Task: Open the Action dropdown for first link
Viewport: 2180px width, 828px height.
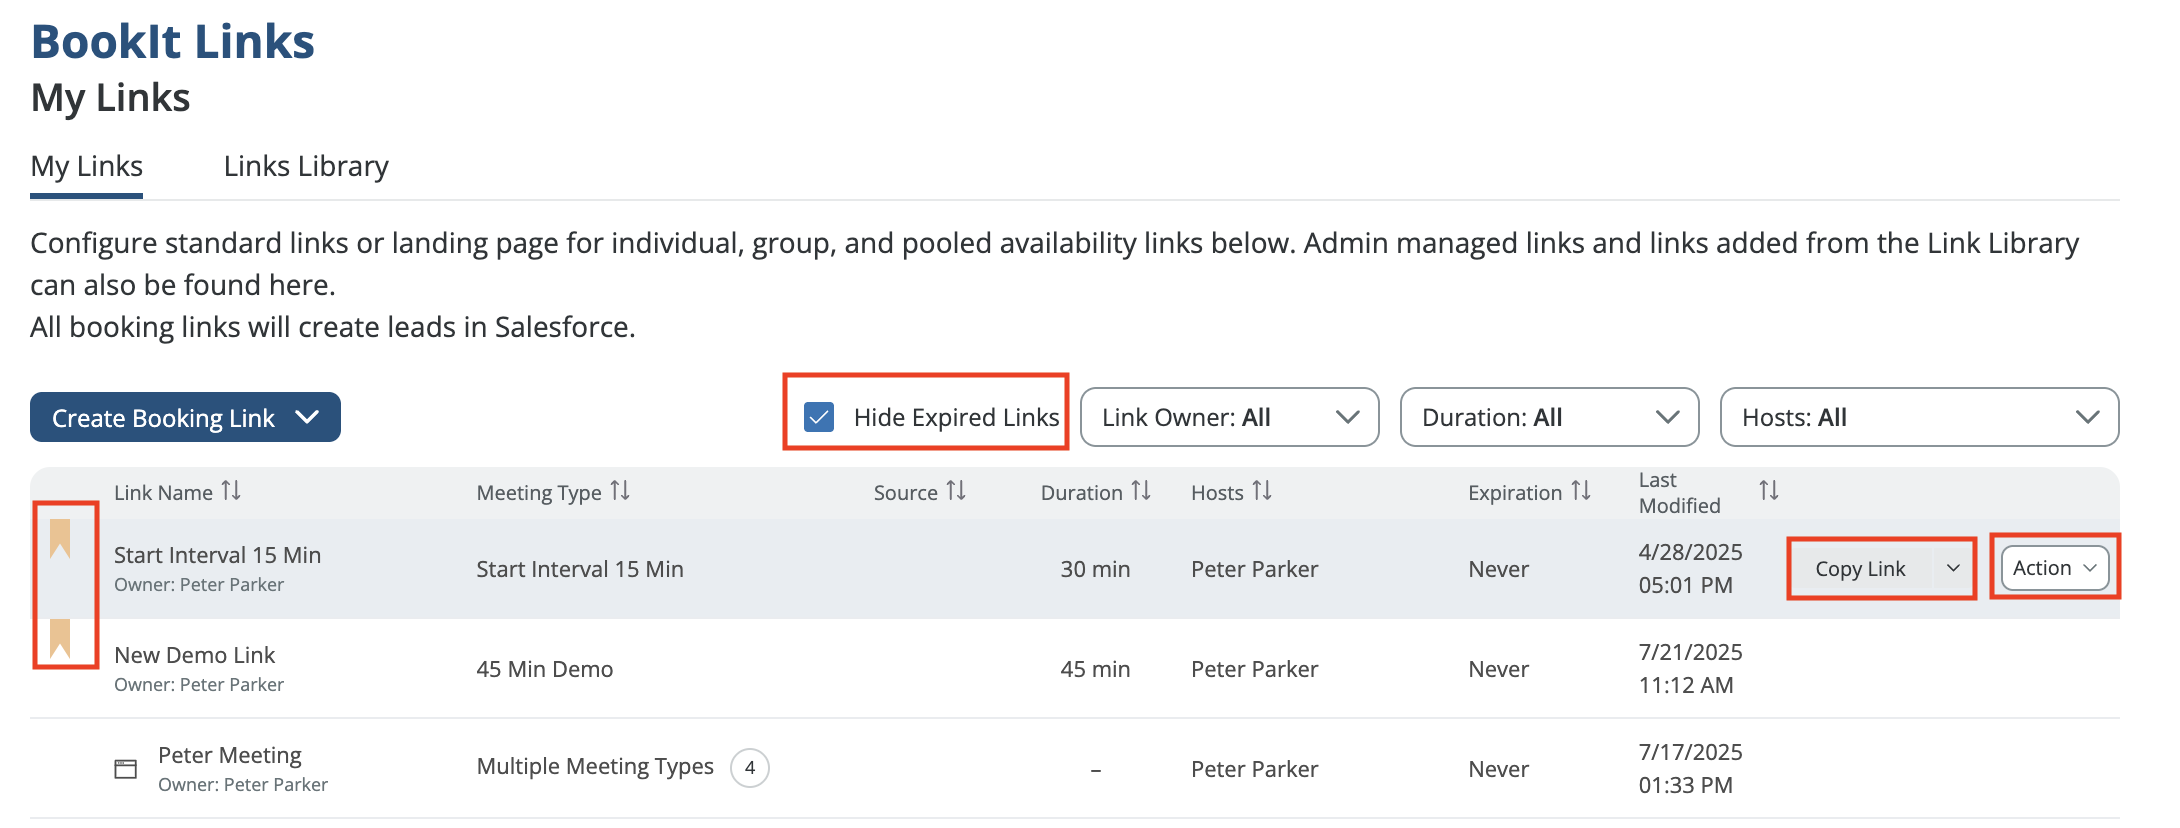Action: [x=2054, y=568]
